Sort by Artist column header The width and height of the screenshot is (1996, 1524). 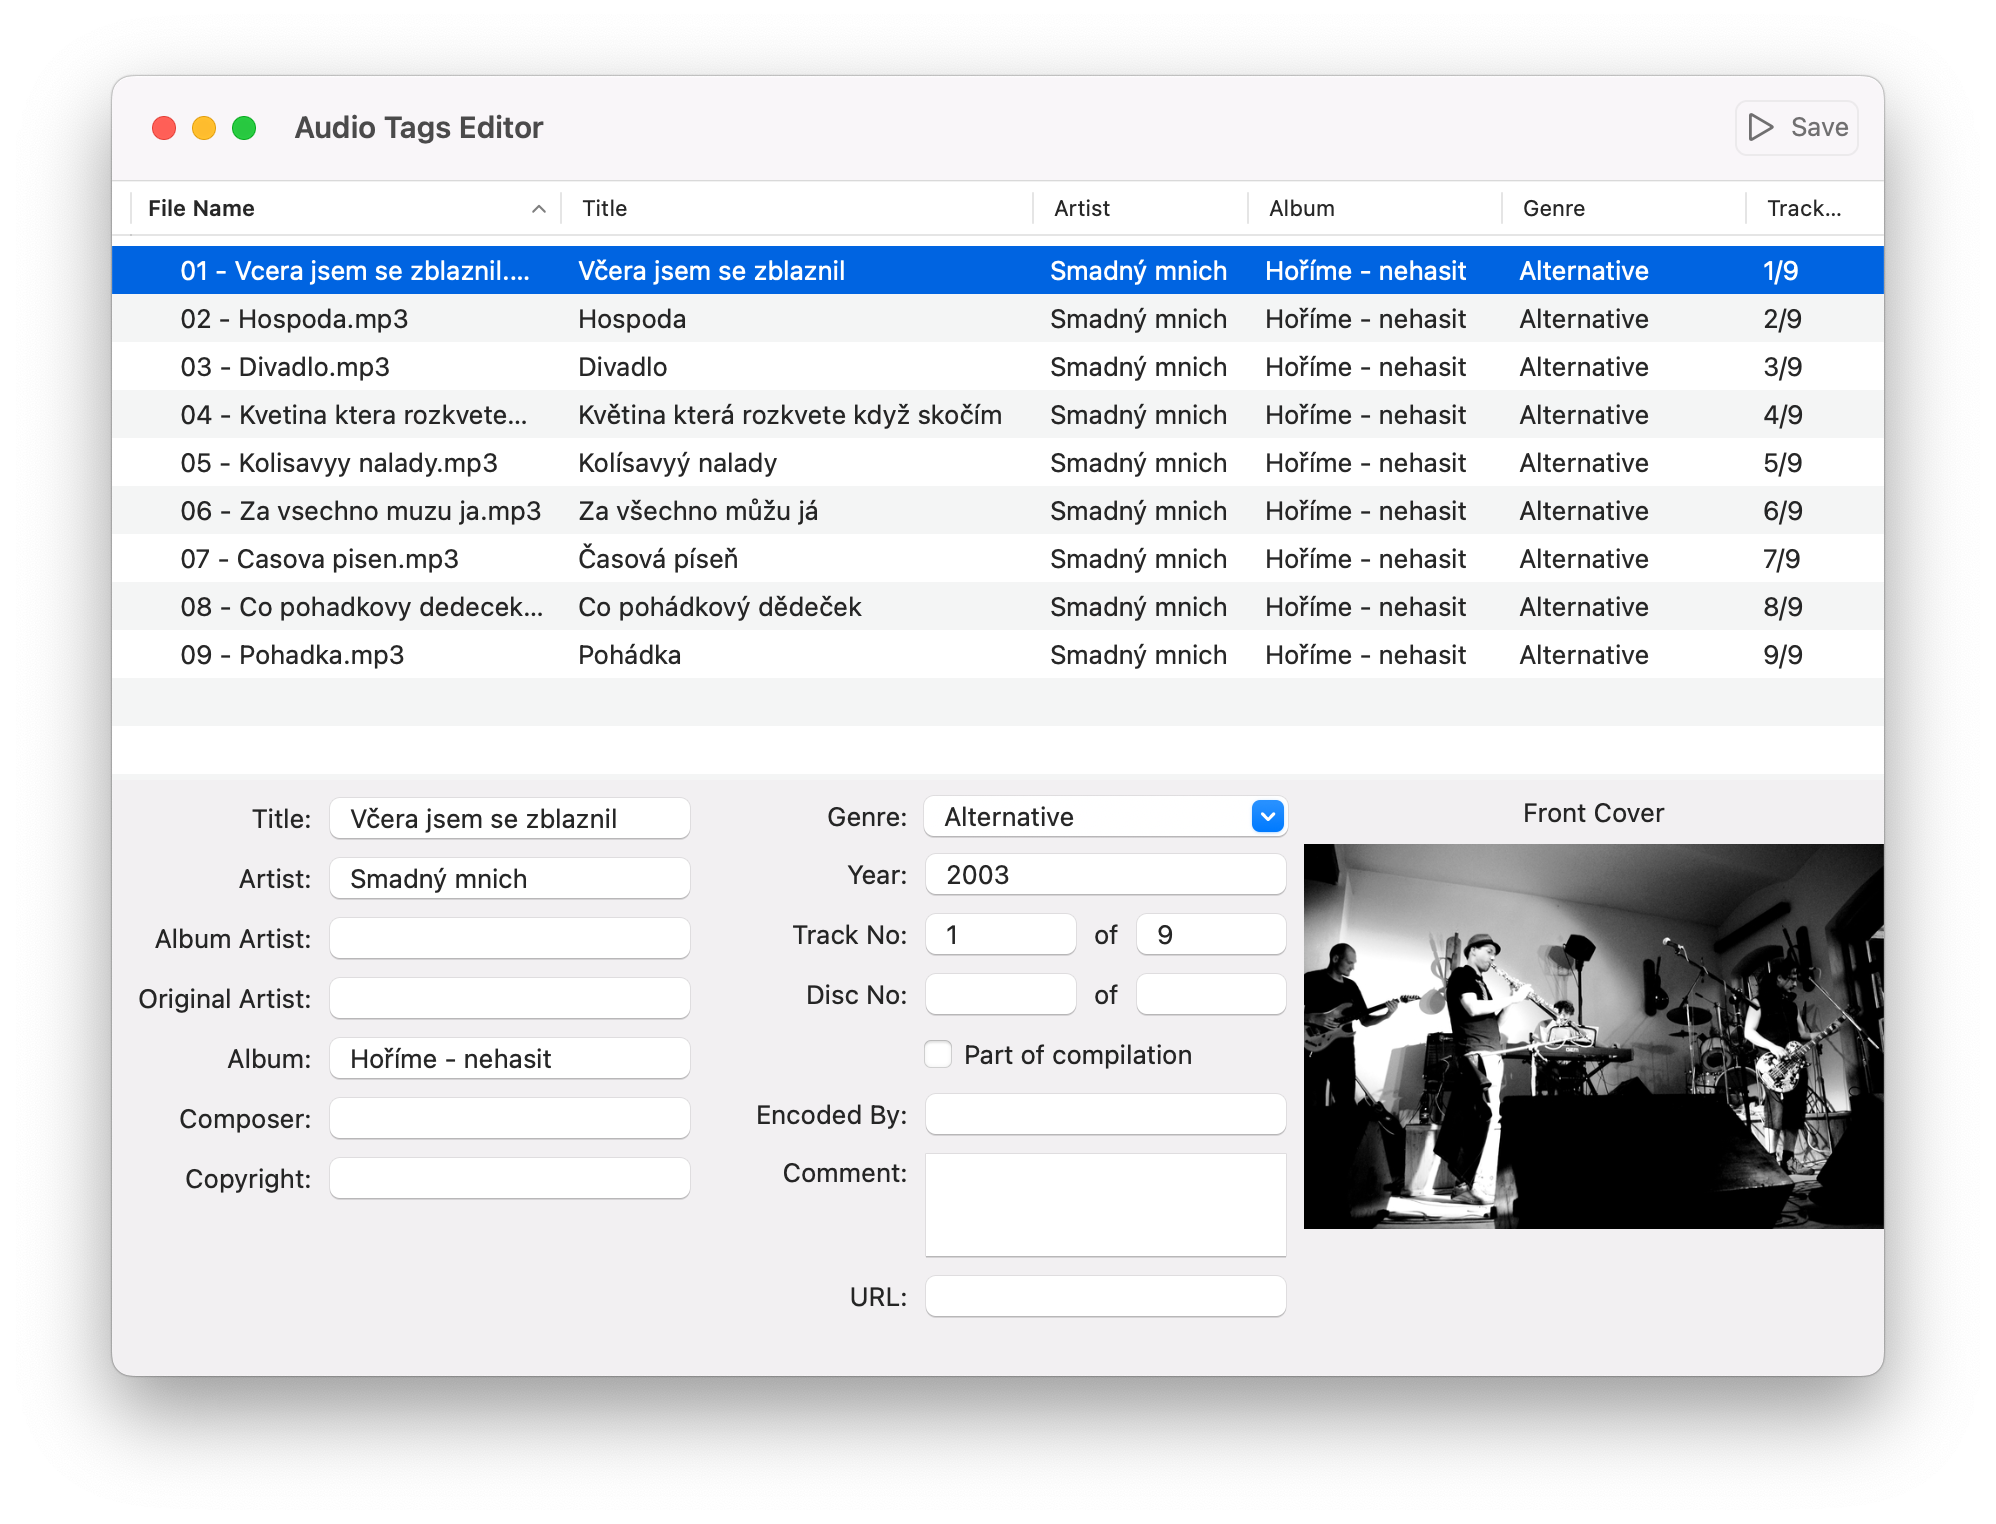1081,208
